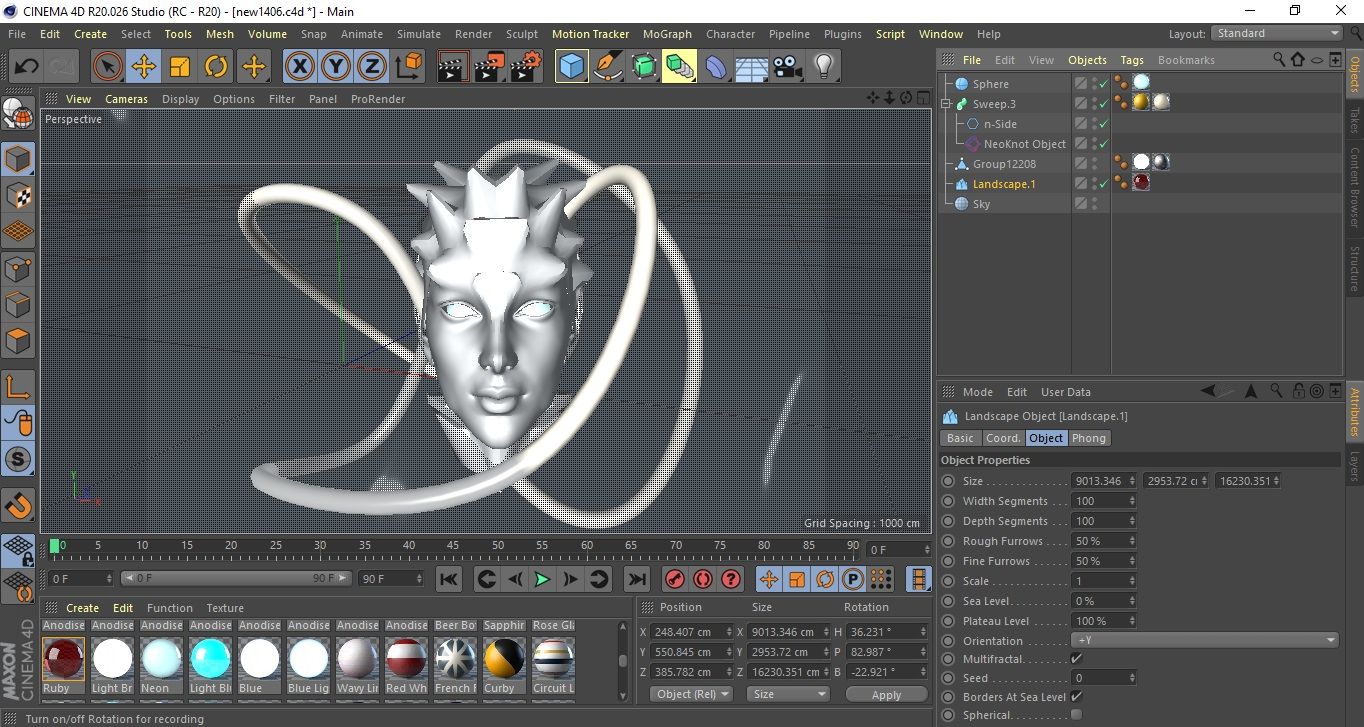The width and height of the screenshot is (1364, 727).
Task: Collapse the Sweep.3 object tree
Action: click(946, 104)
